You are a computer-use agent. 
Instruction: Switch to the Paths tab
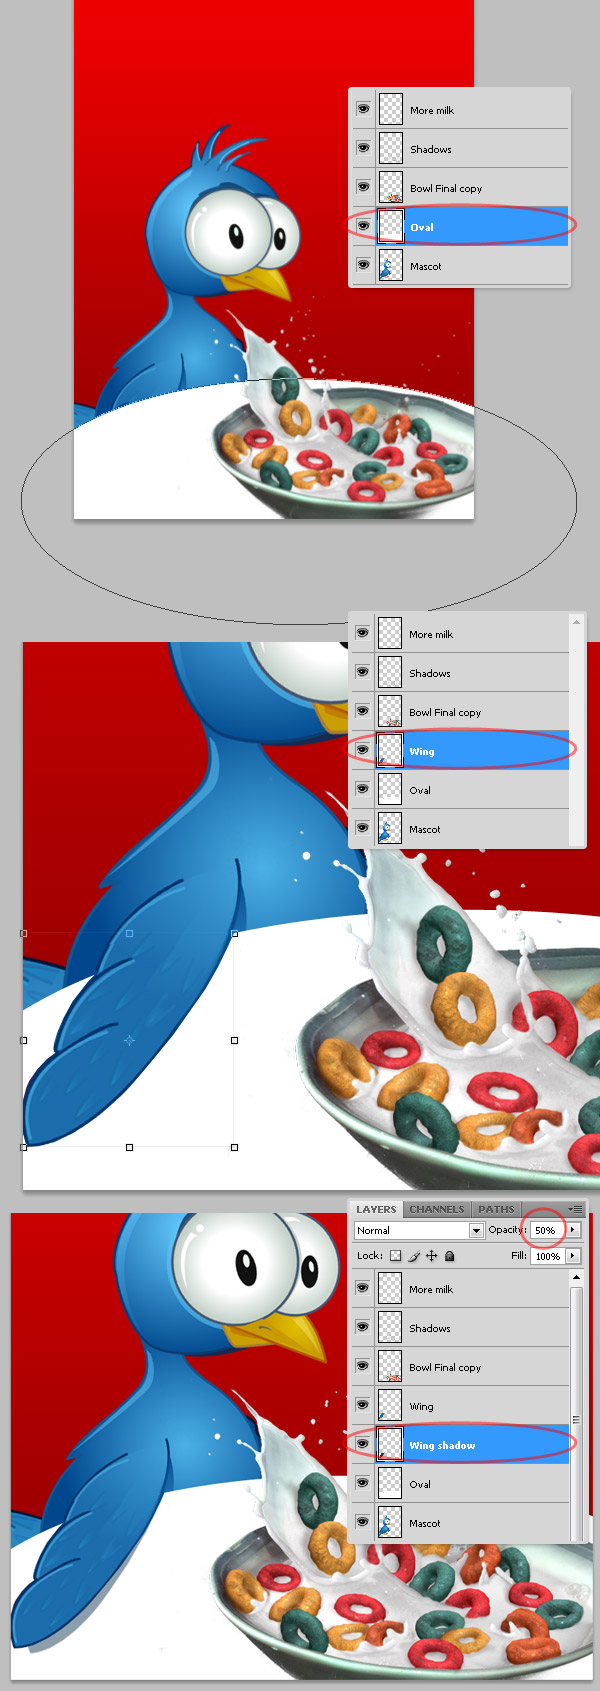pyautogui.click(x=496, y=1209)
